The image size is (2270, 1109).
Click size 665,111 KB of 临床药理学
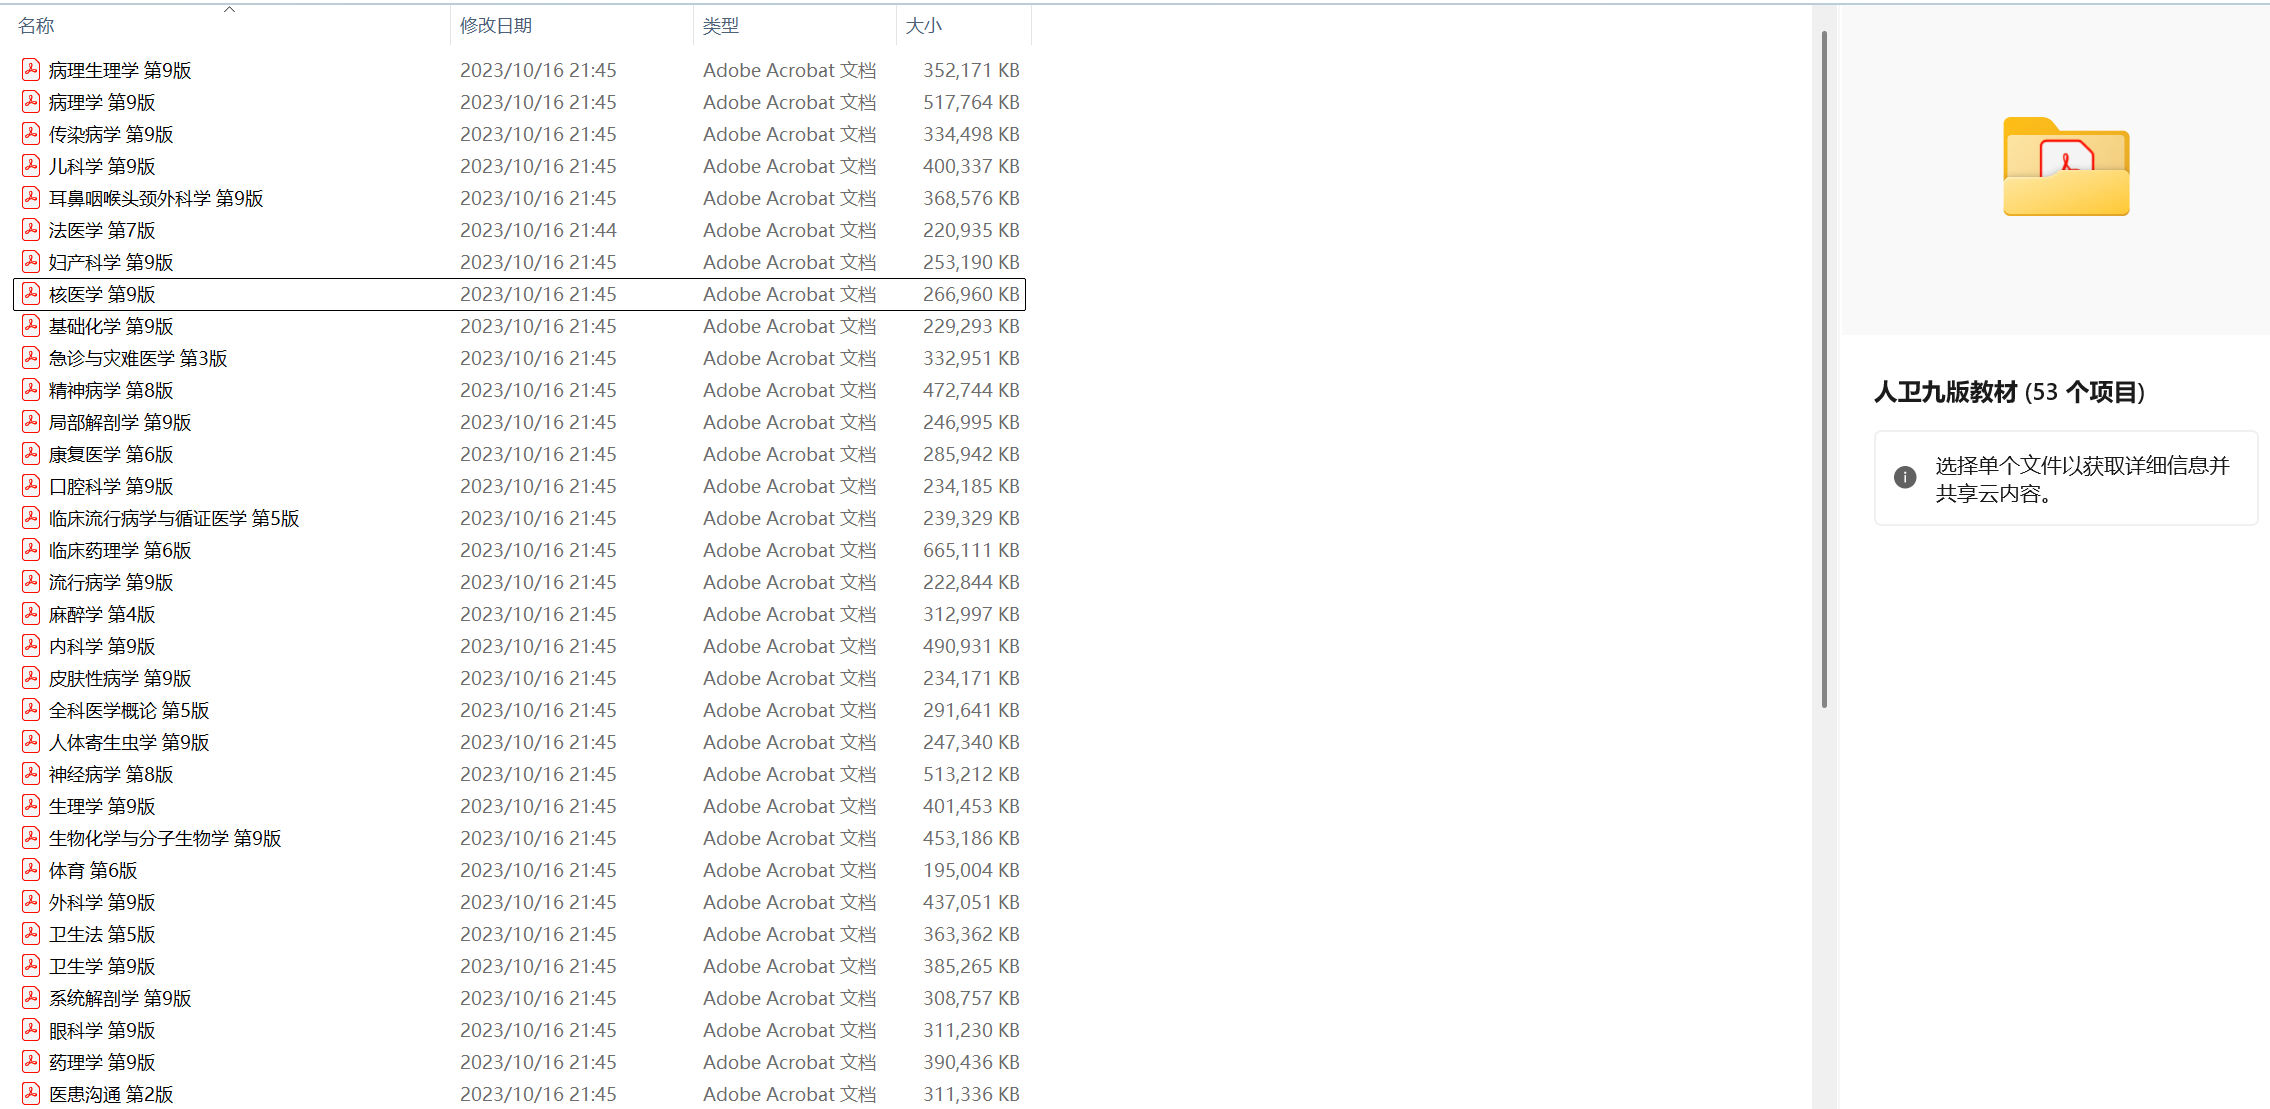(x=971, y=550)
